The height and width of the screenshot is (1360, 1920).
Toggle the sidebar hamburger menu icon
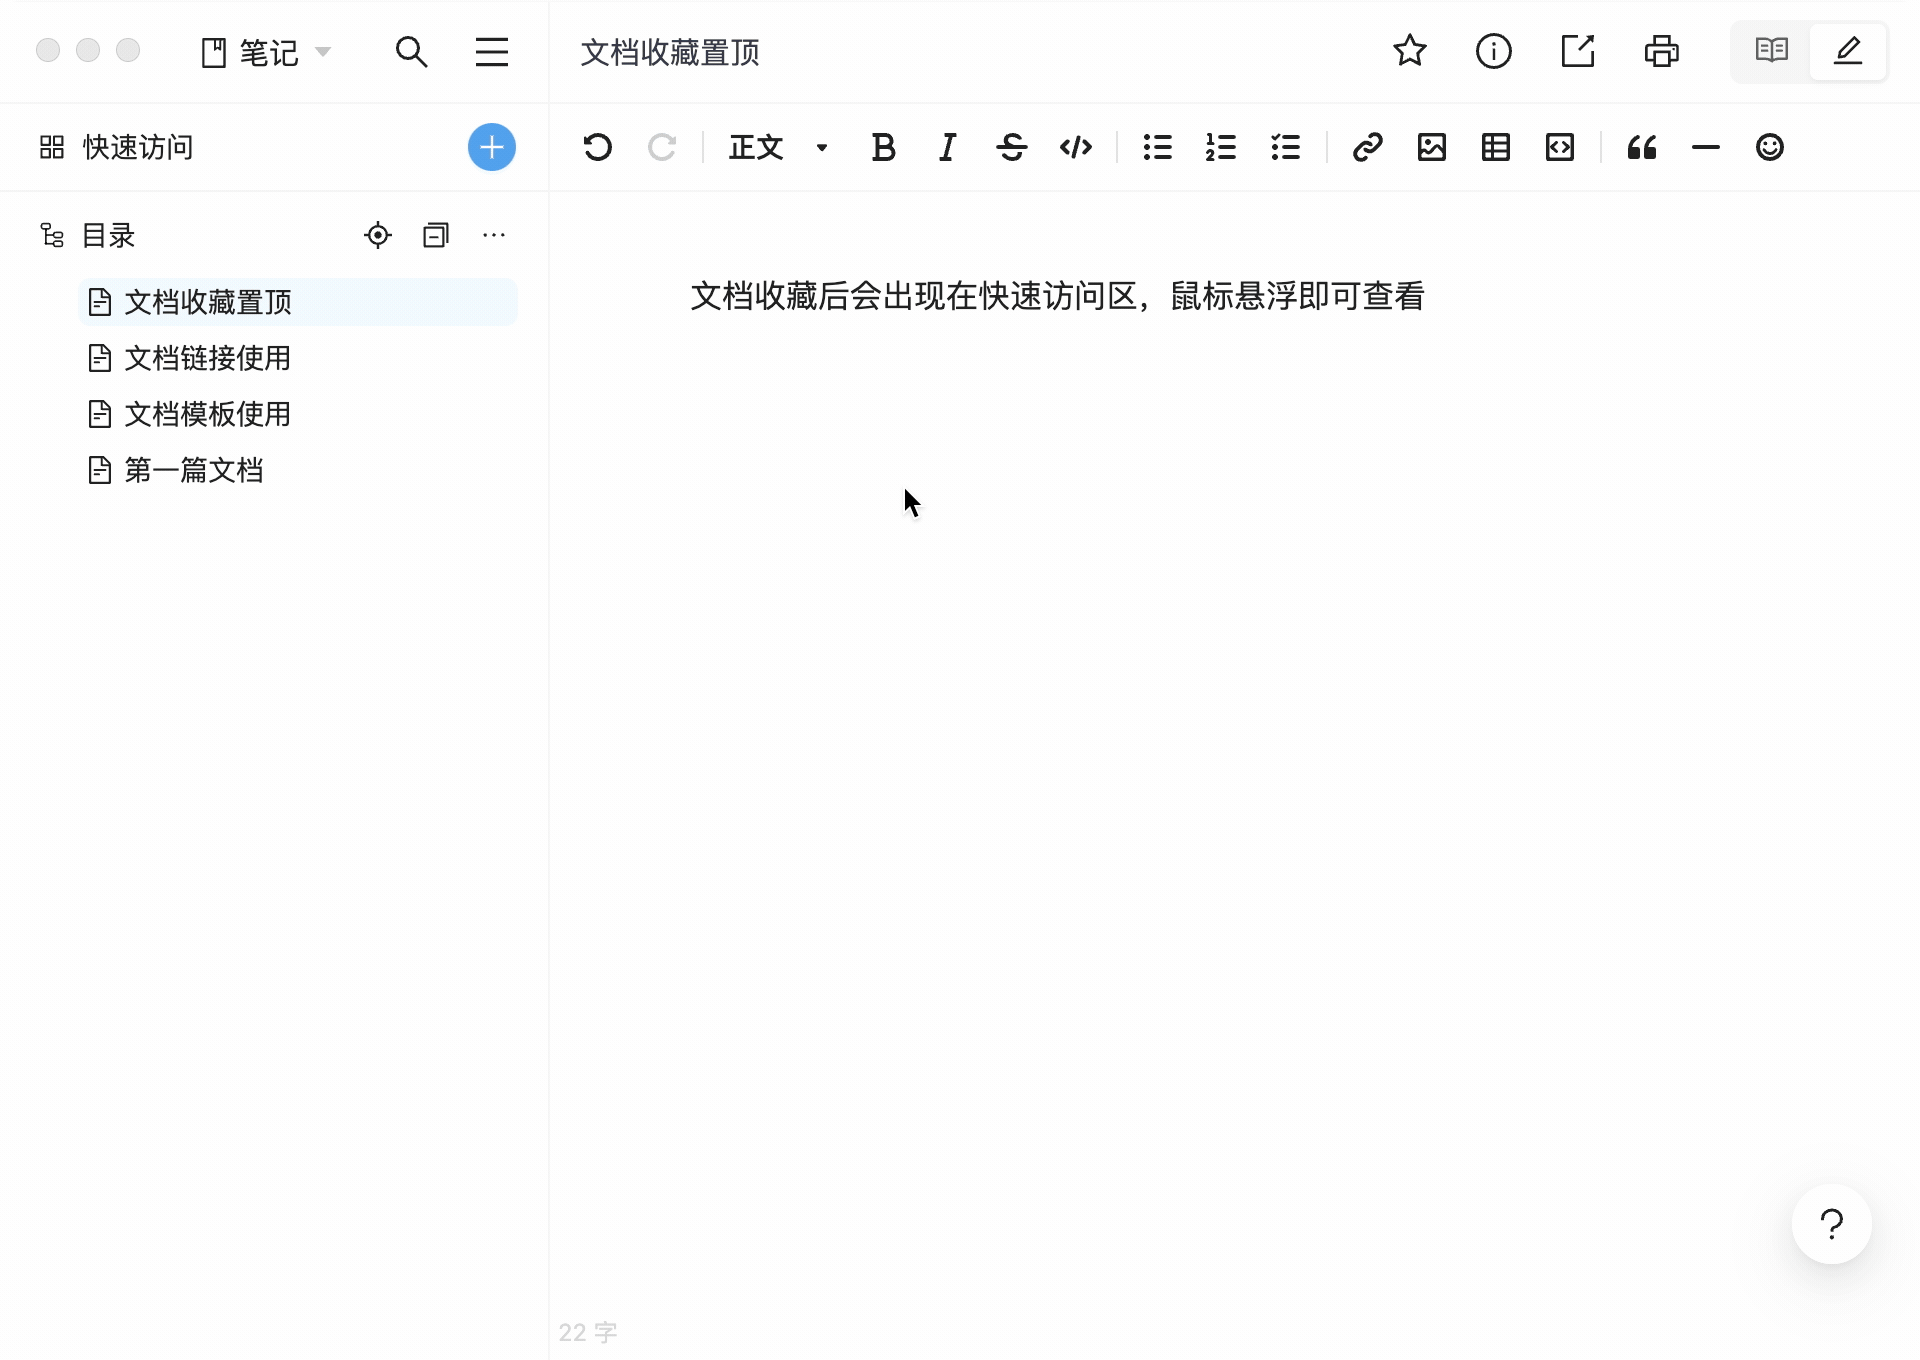(x=492, y=51)
